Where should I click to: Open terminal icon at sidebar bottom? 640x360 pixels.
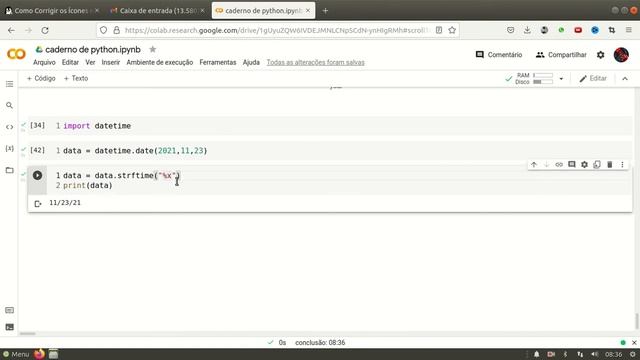(9, 327)
